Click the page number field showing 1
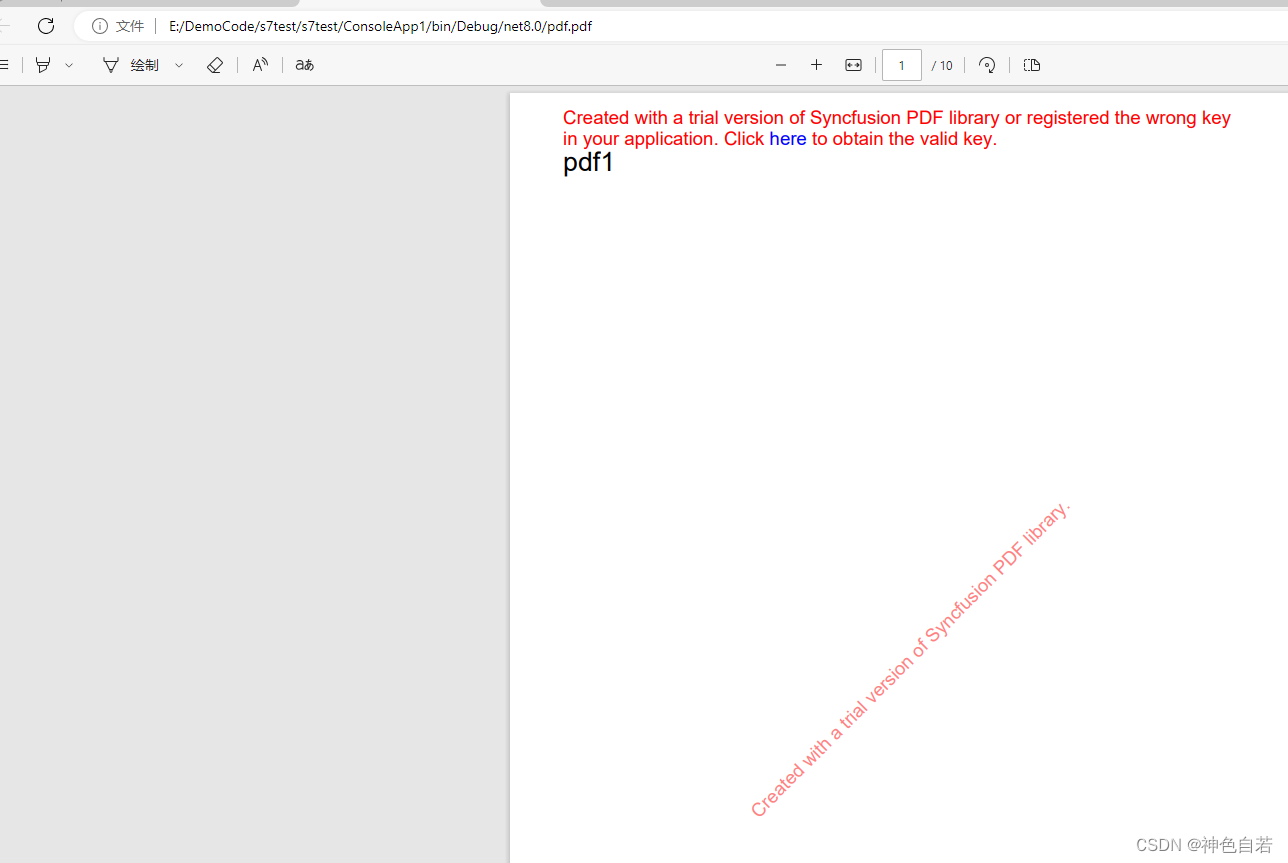This screenshot has width=1288, height=863. tap(901, 65)
